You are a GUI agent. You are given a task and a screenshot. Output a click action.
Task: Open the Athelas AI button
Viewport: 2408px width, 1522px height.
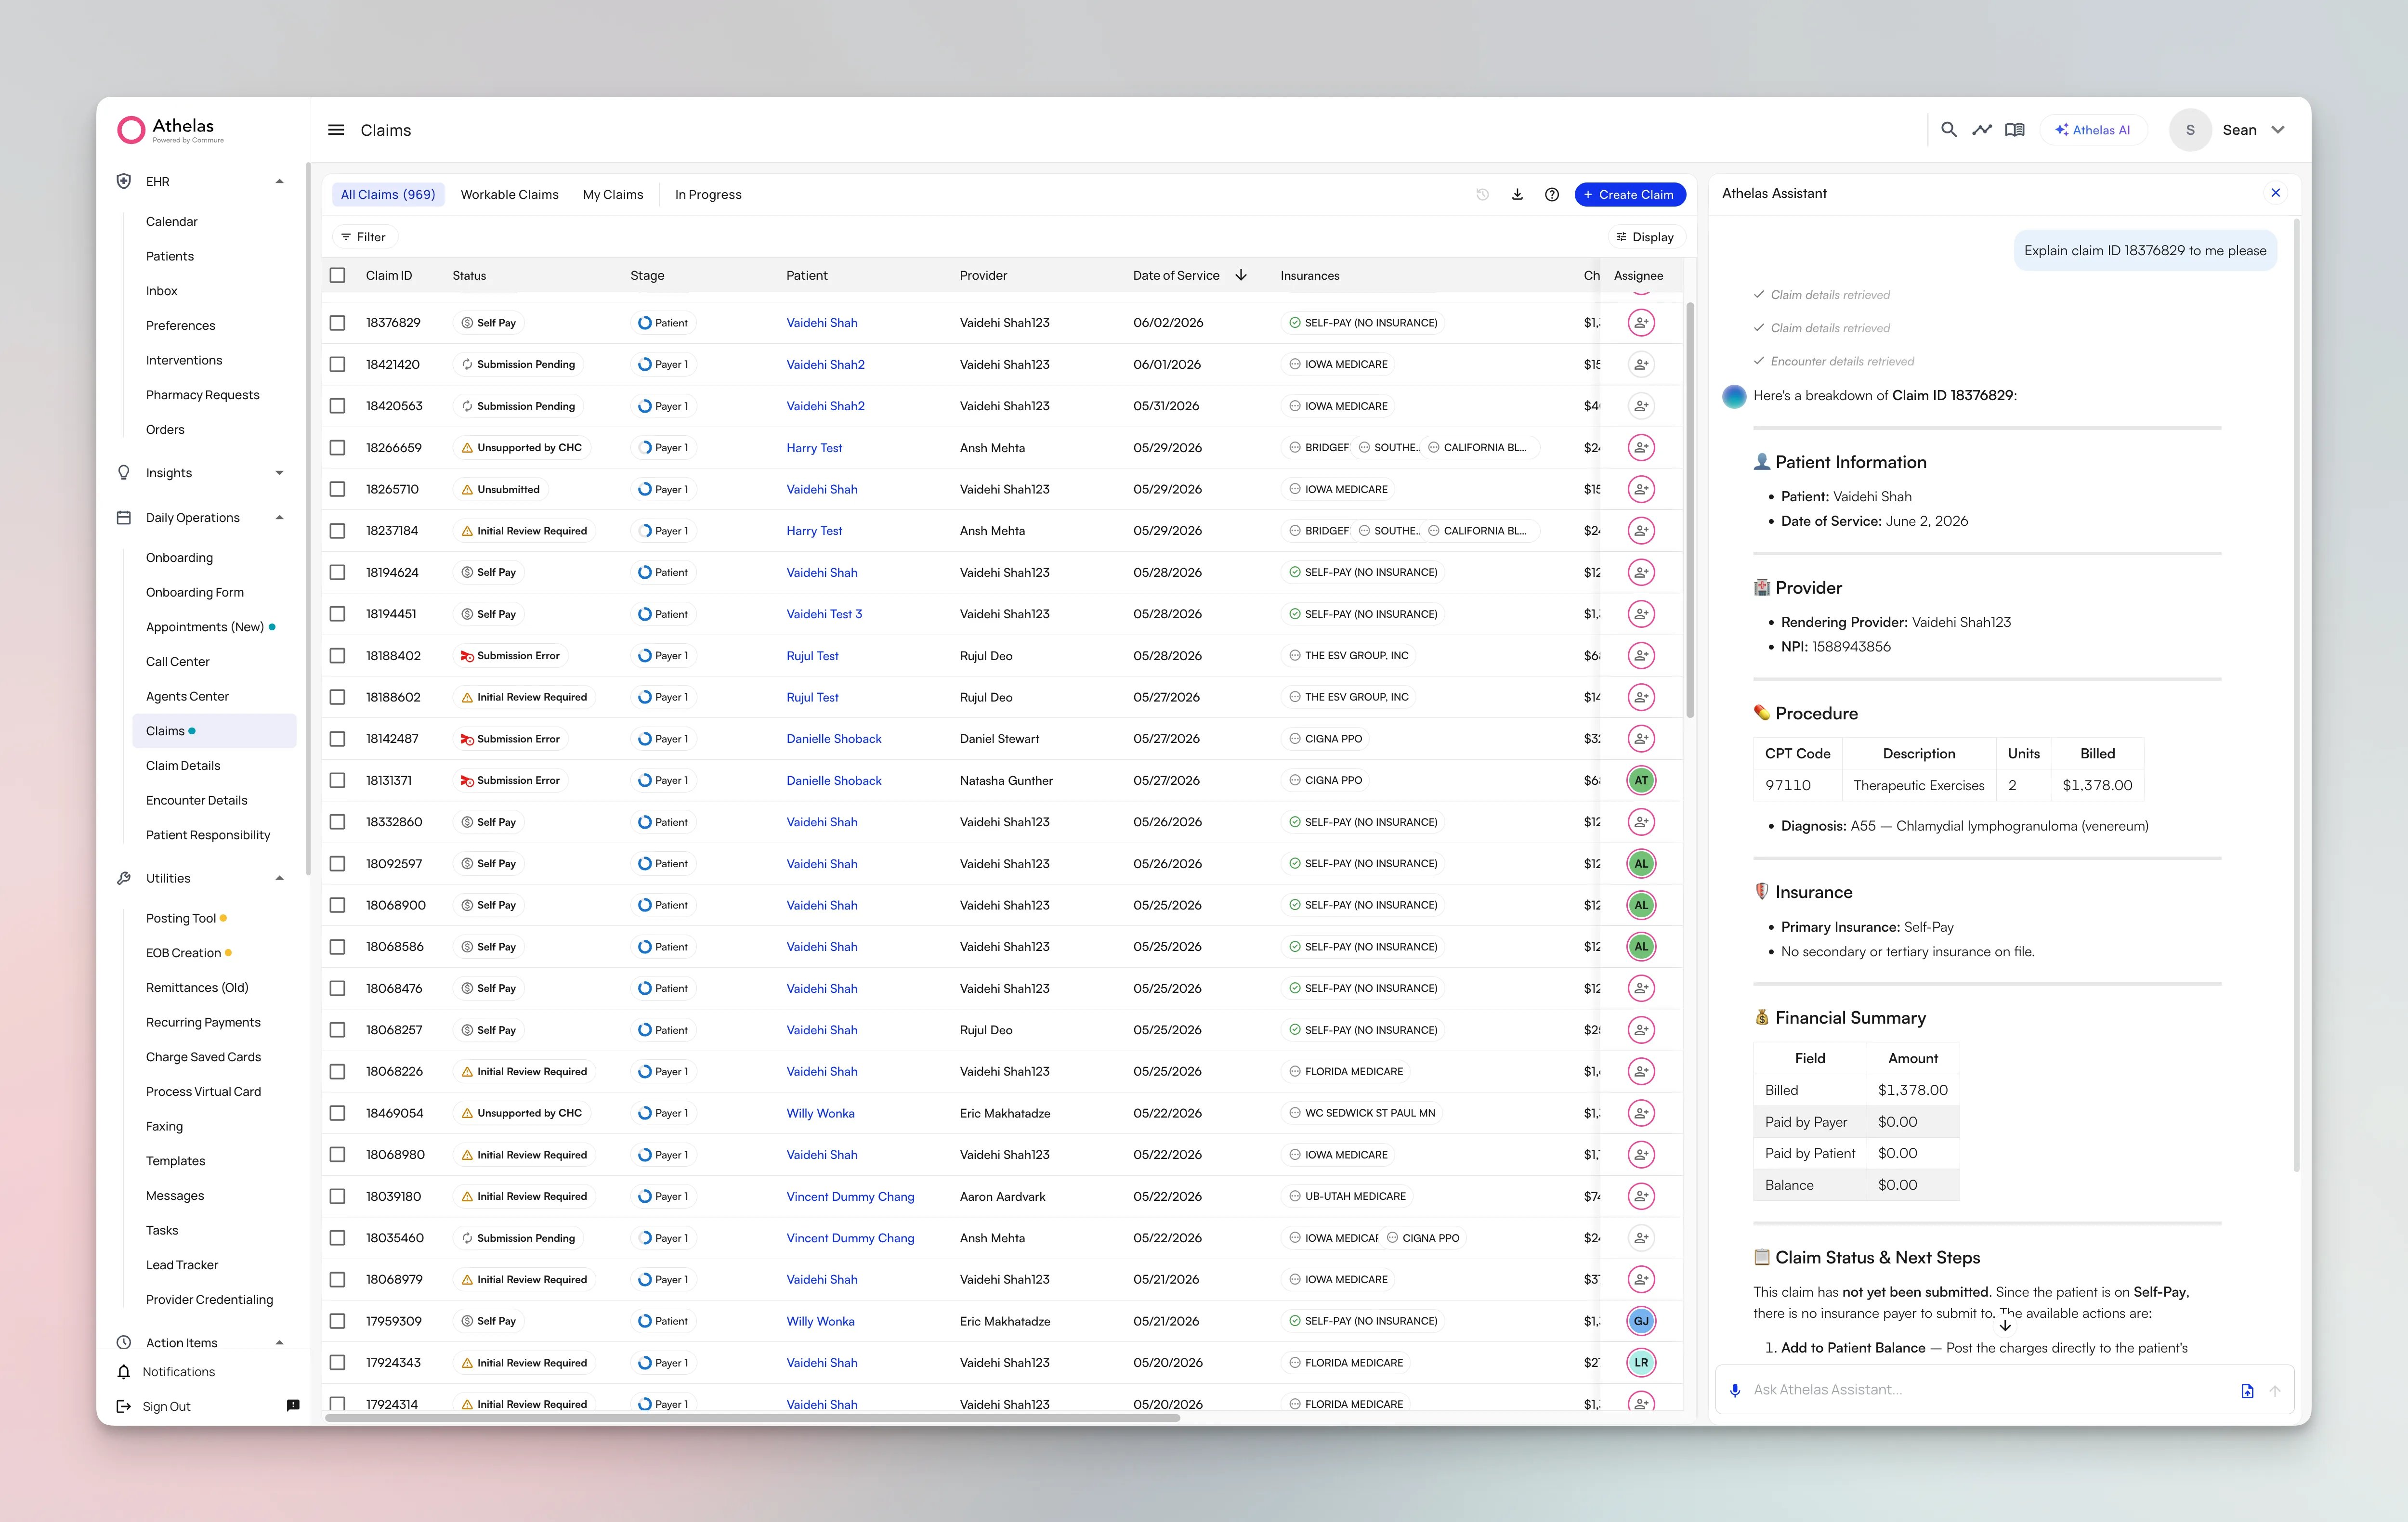(x=2092, y=130)
